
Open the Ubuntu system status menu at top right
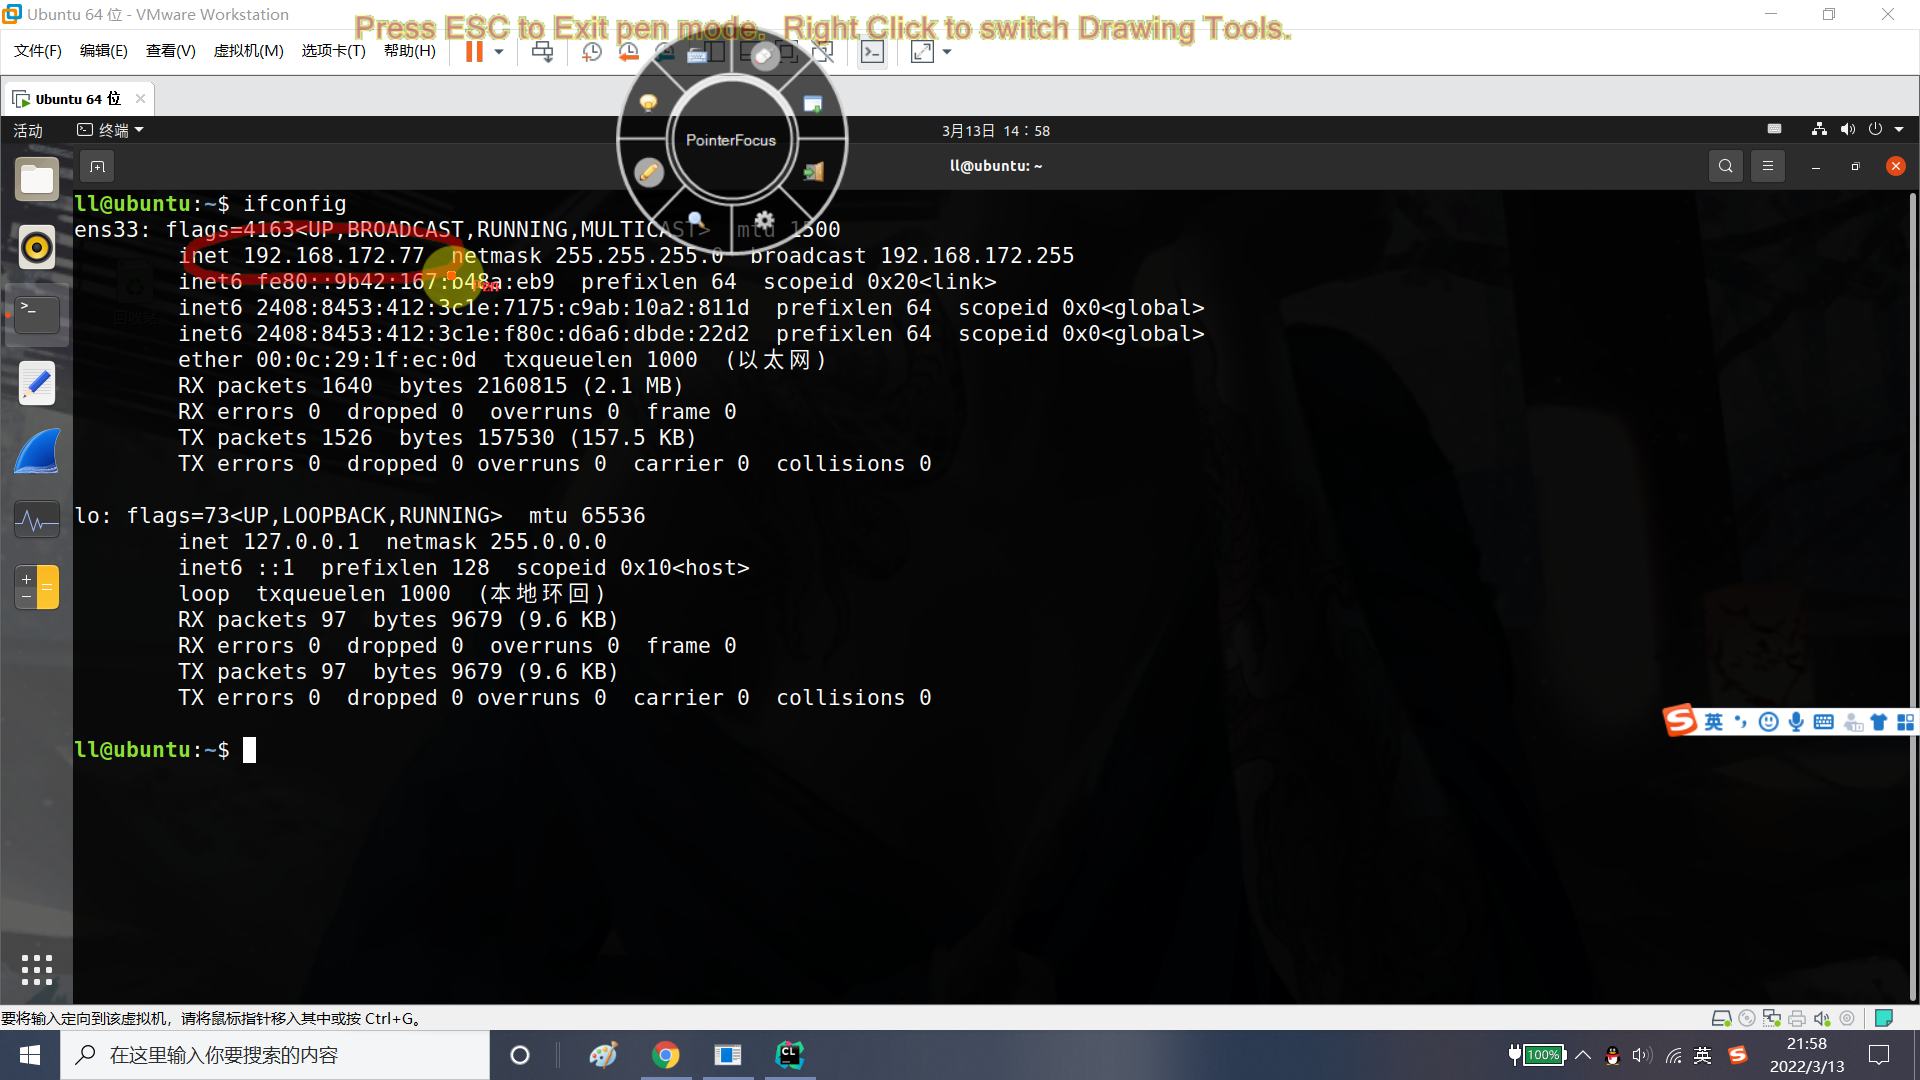[1878, 130]
